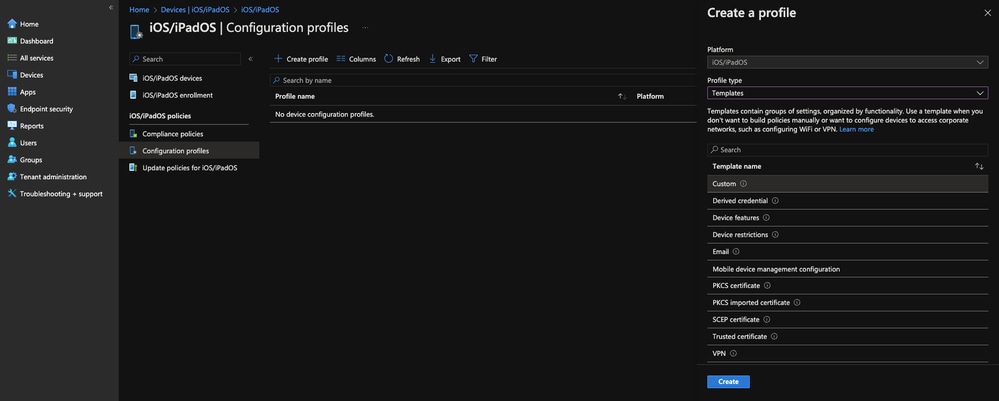Click the info icon beside Trusted certificate

[x=774, y=336]
